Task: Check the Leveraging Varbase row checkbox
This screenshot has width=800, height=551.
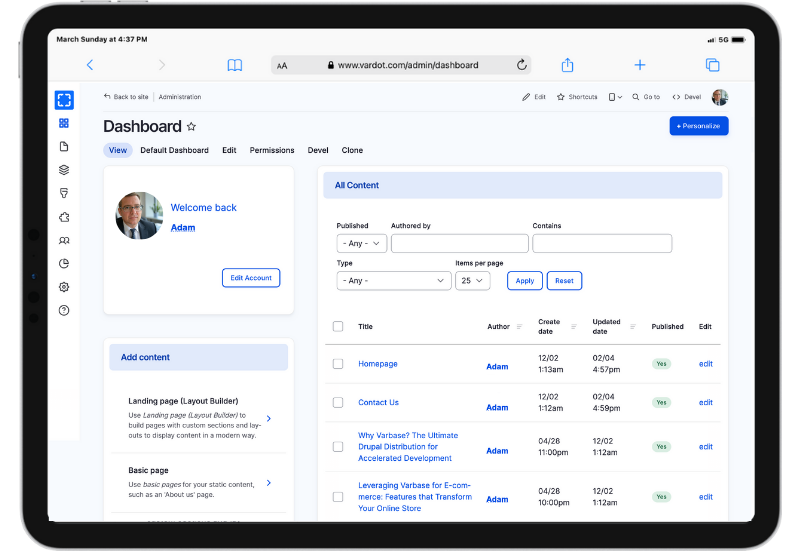Action: point(338,496)
